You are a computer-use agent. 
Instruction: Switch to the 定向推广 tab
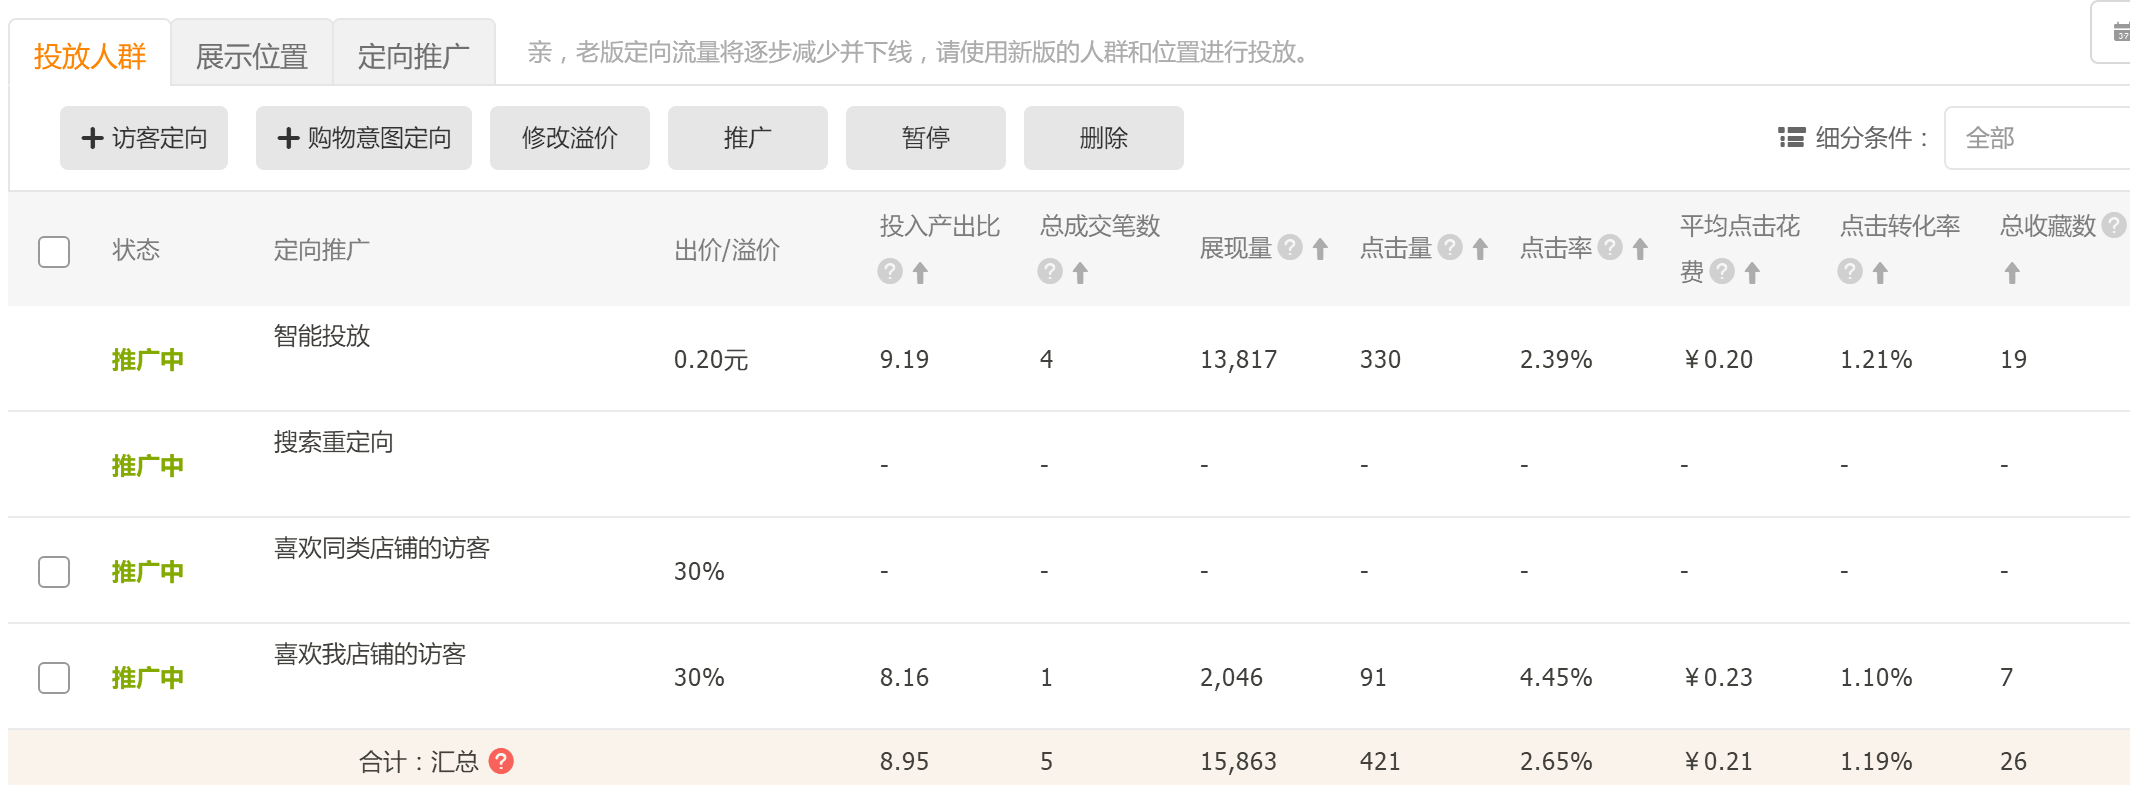(413, 56)
